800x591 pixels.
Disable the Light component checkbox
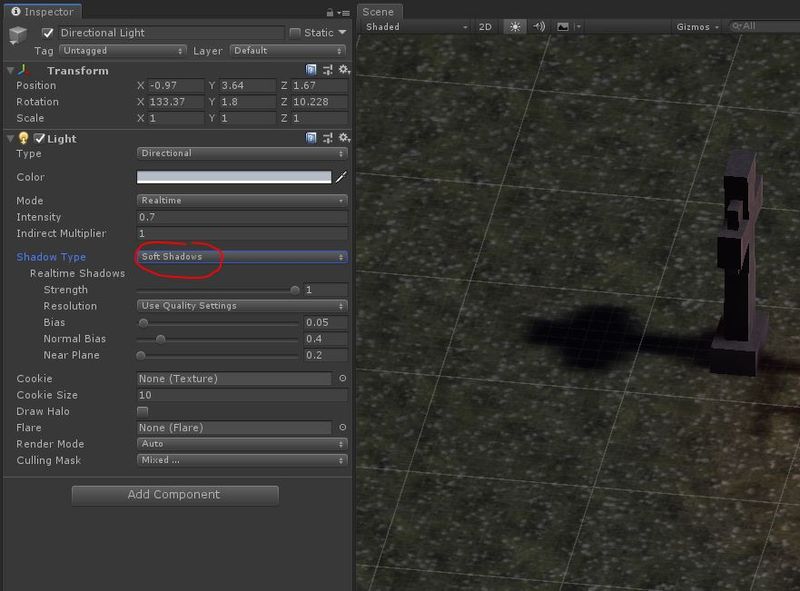point(39,138)
